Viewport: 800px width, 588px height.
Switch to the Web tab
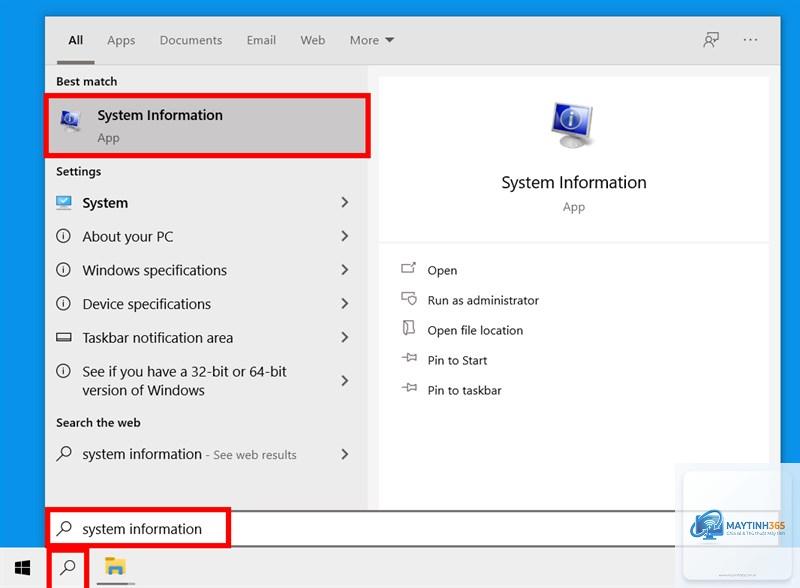tap(312, 40)
